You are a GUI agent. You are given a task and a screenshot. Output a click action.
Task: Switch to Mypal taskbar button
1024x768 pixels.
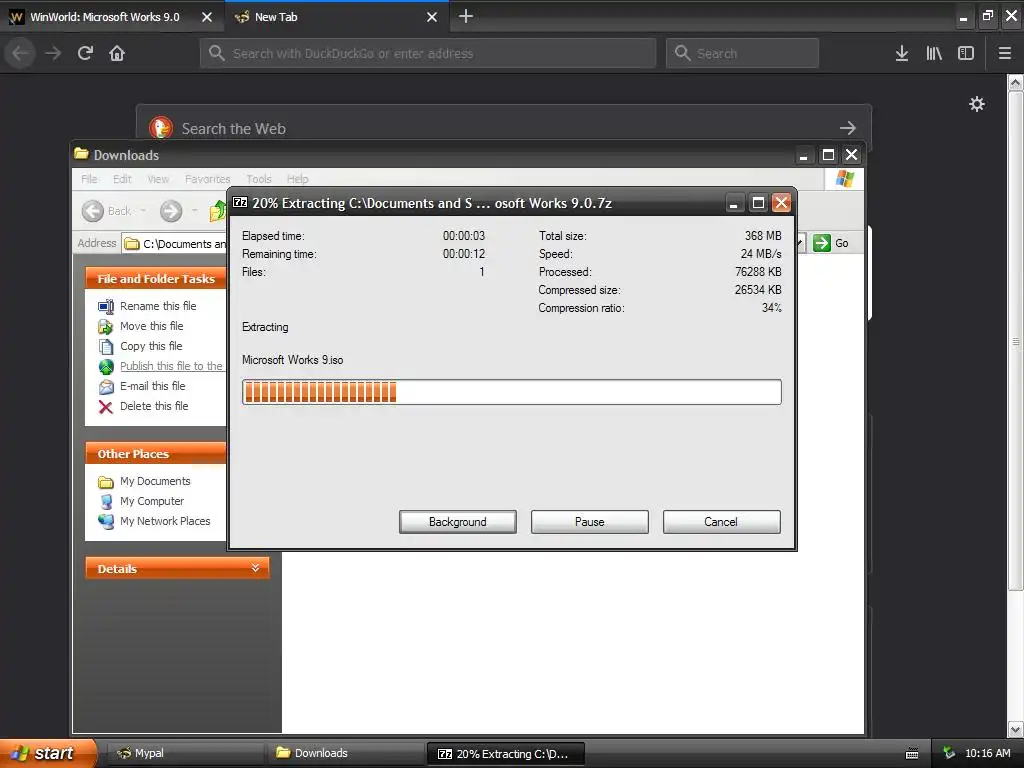pos(185,753)
